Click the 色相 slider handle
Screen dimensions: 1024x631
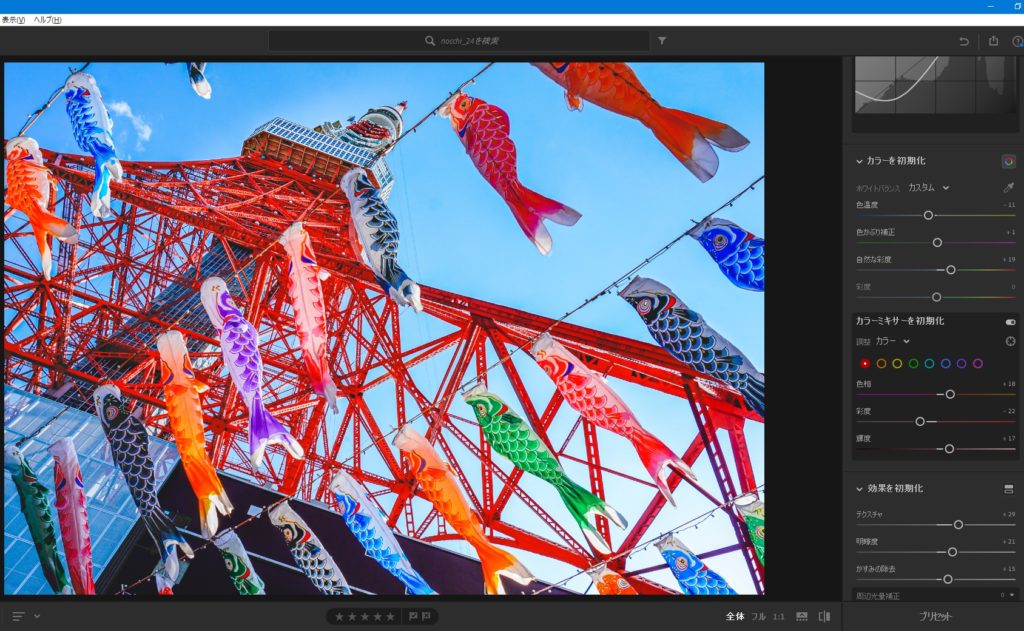(x=950, y=394)
